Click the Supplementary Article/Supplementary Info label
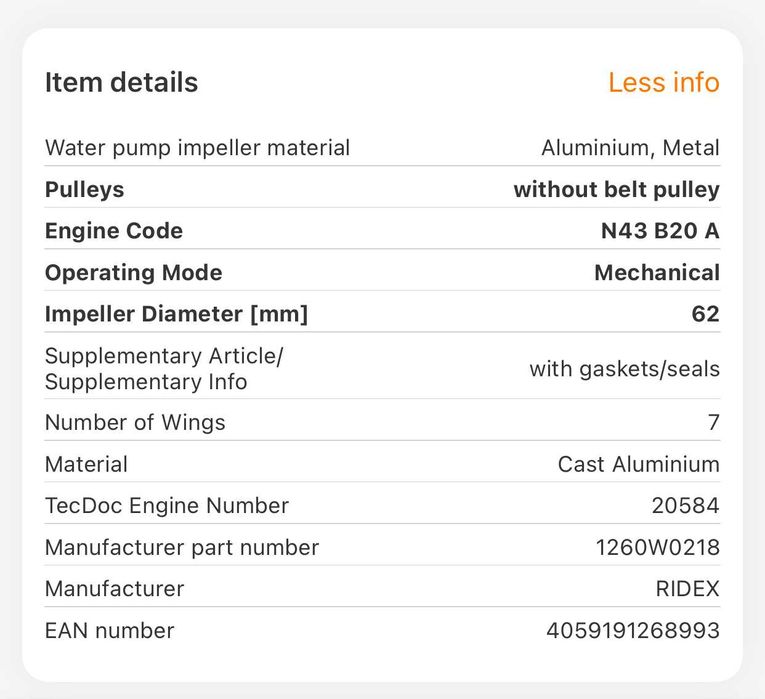 pos(164,369)
